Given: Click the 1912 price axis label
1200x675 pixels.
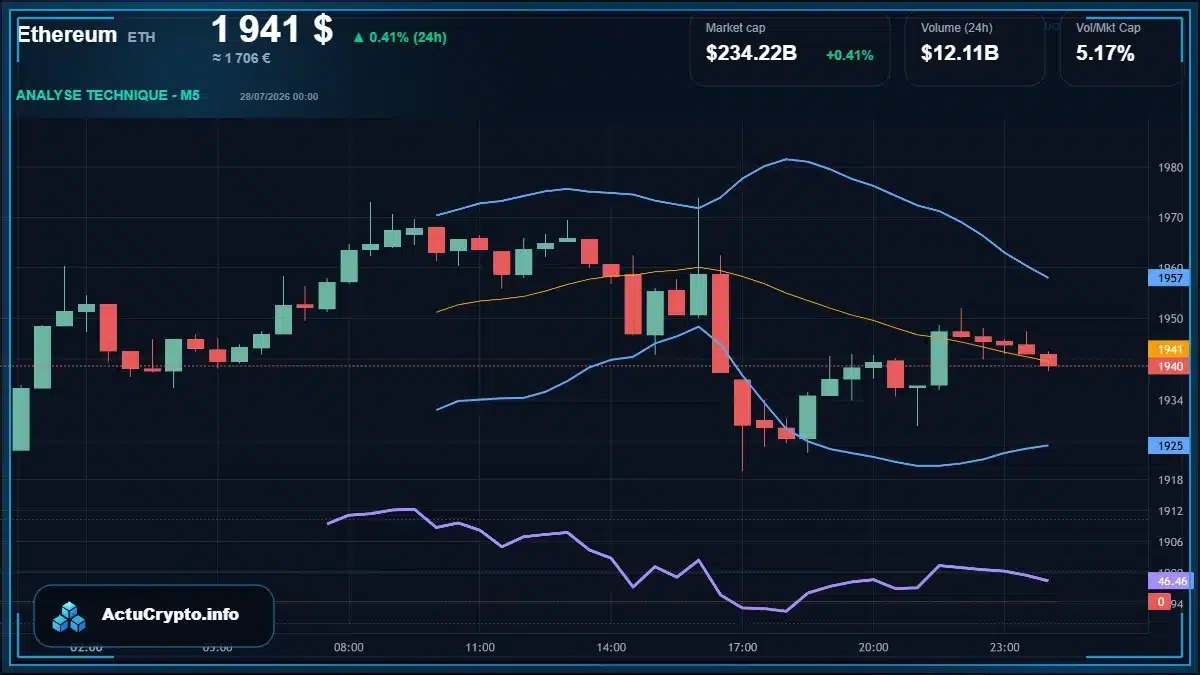Looking at the screenshot, I should (x=1171, y=511).
